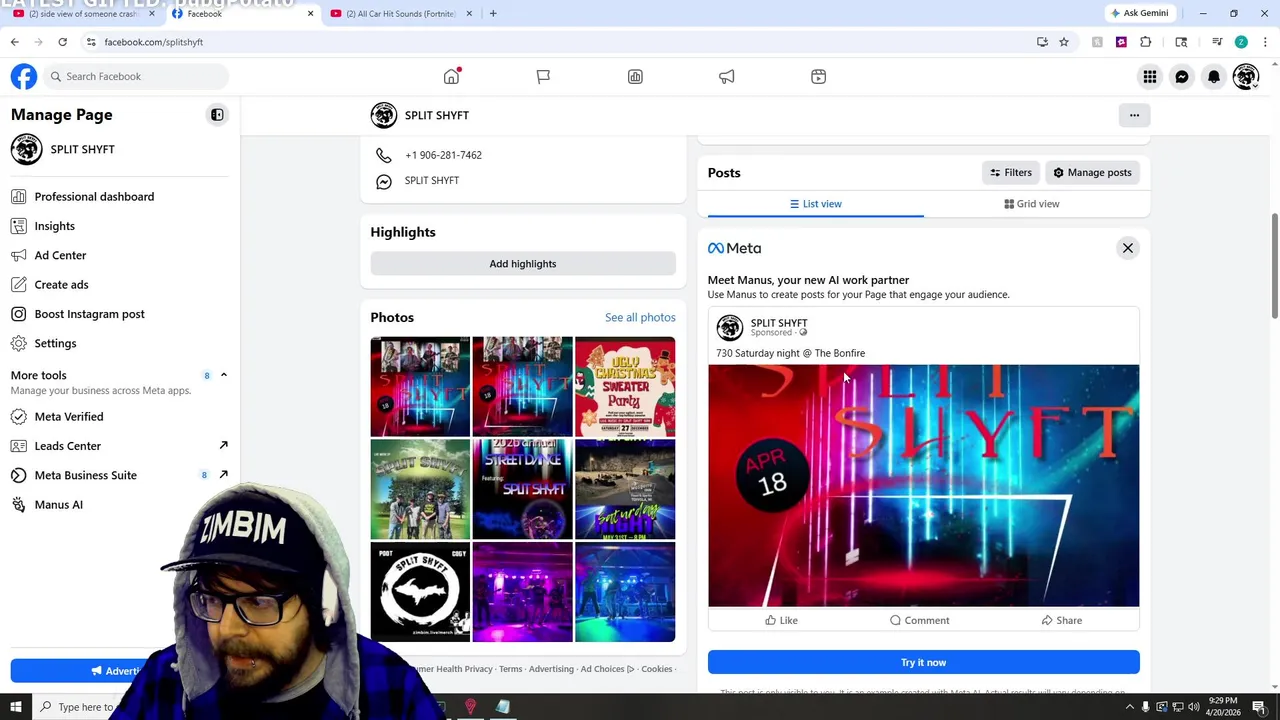
Task: Click Try it now button
Action: 923,662
